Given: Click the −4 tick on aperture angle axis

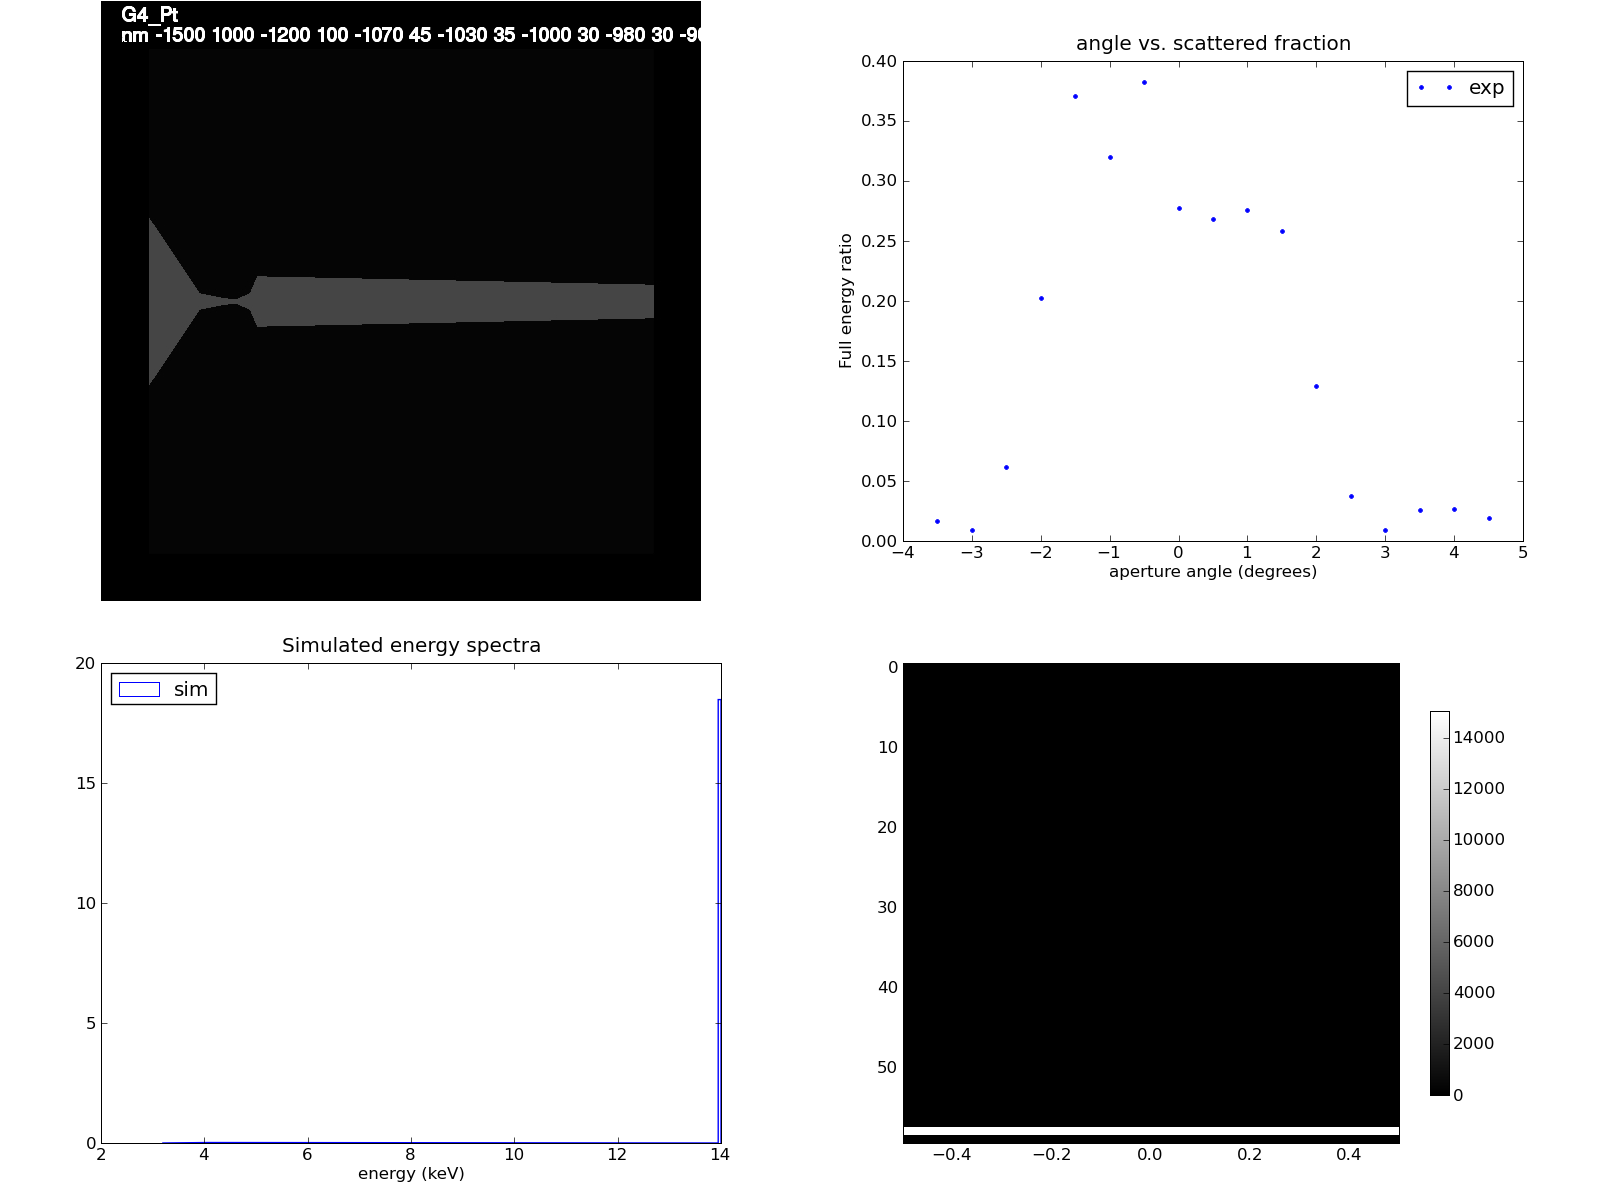Looking at the screenshot, I should coord(903,552).
